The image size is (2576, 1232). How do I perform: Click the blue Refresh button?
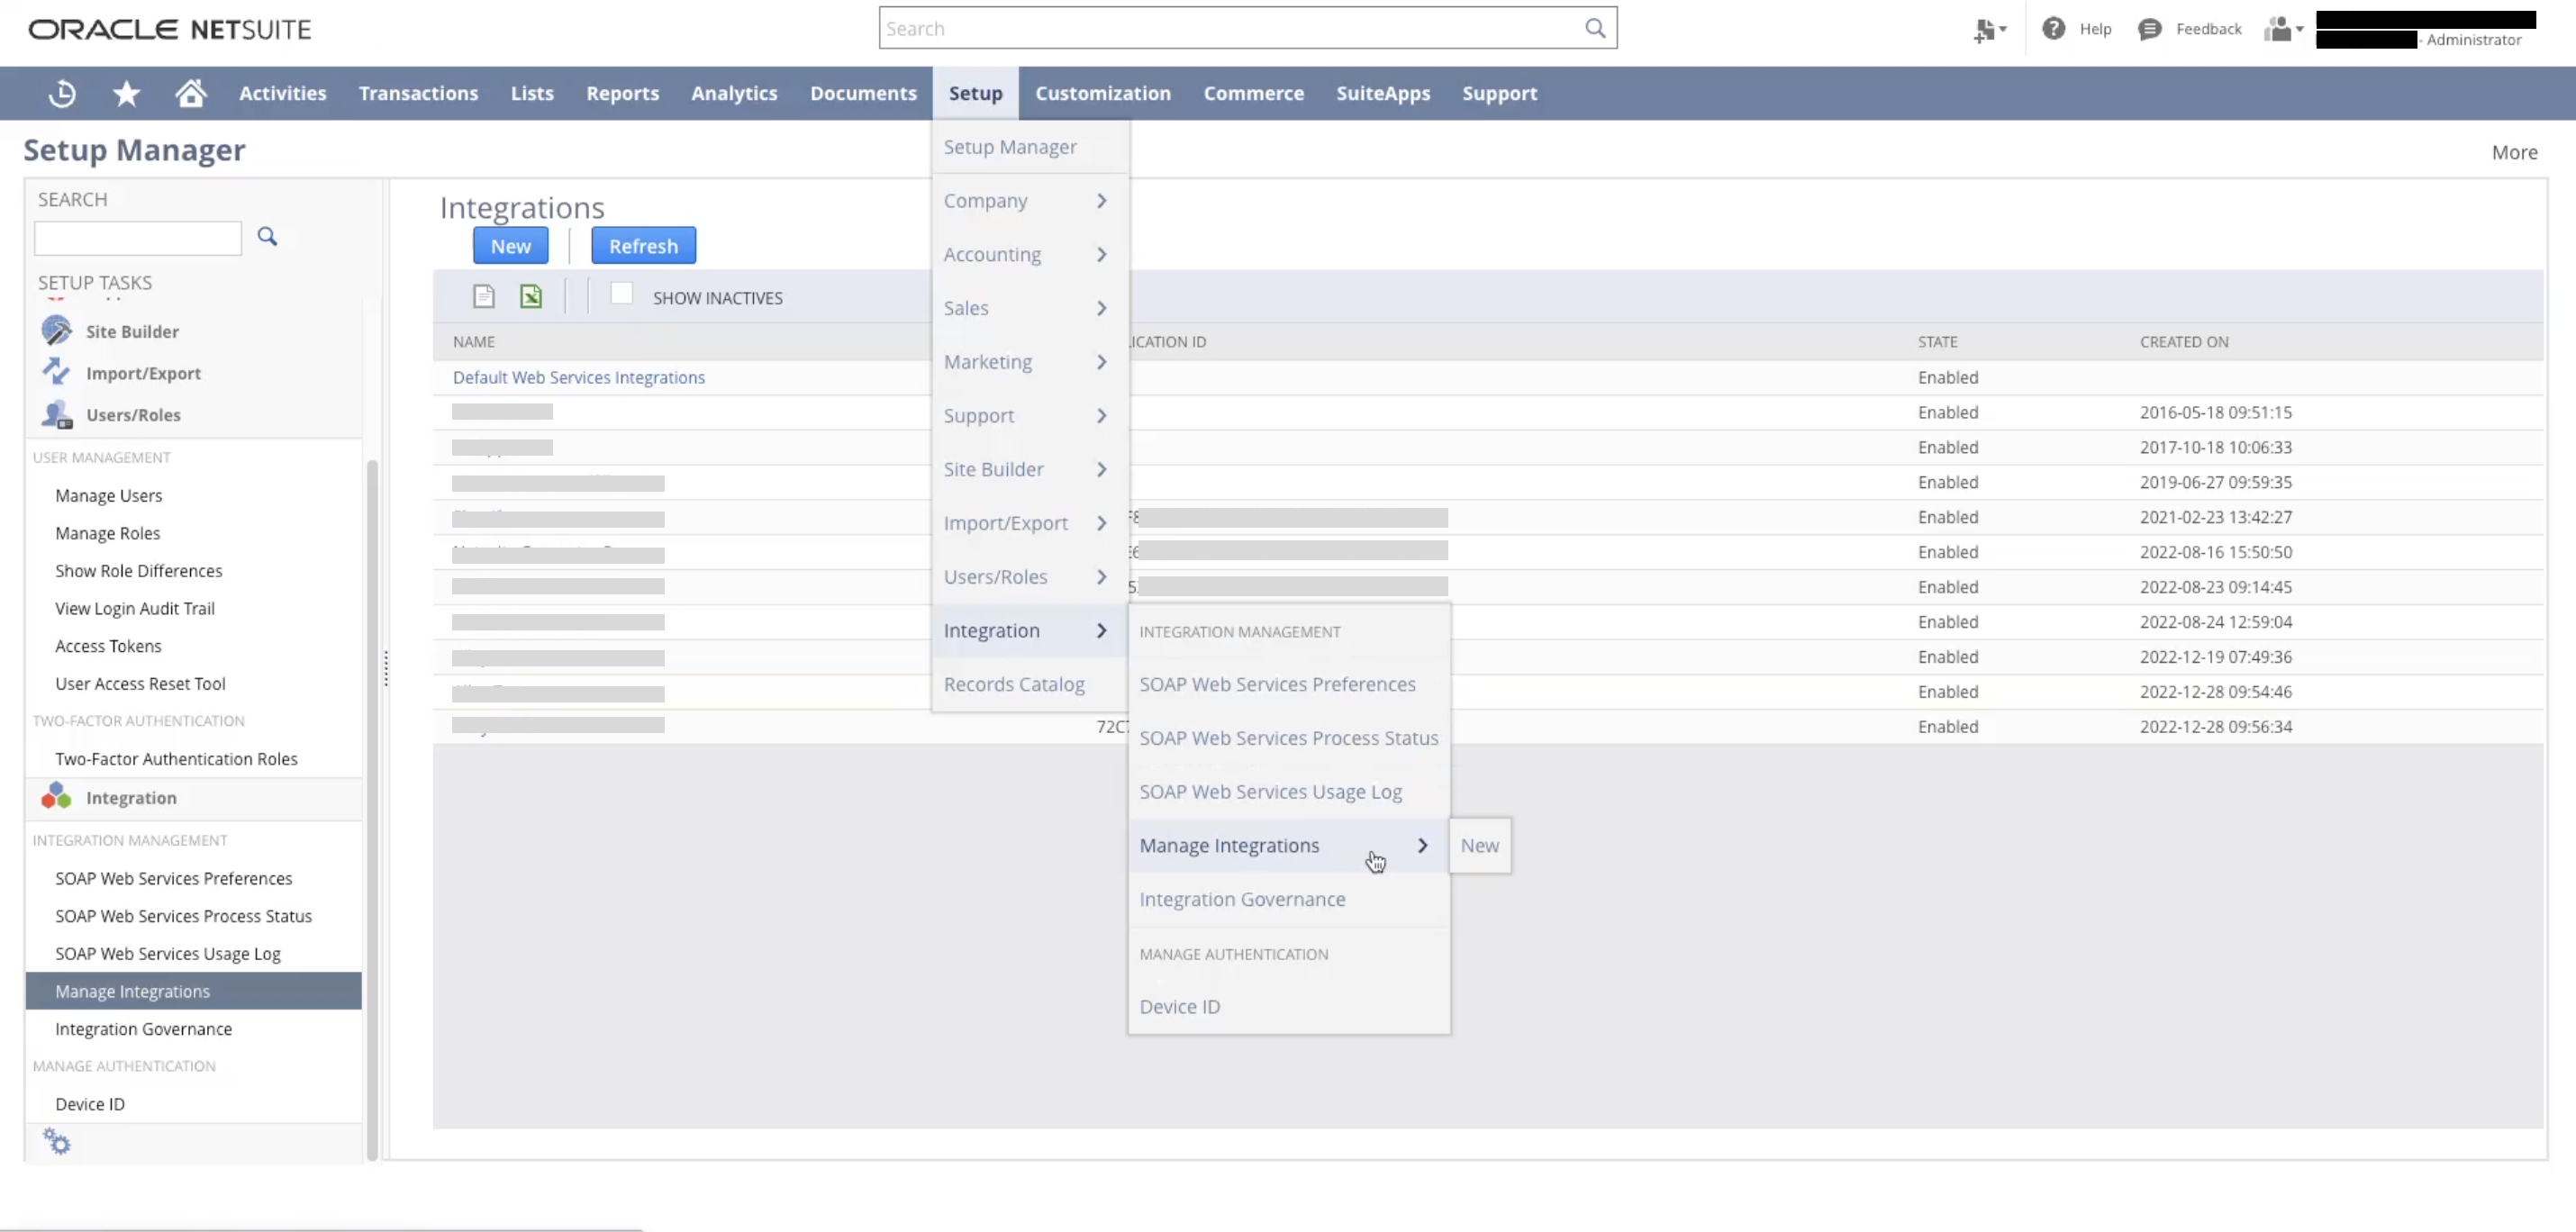click(643, 246)
